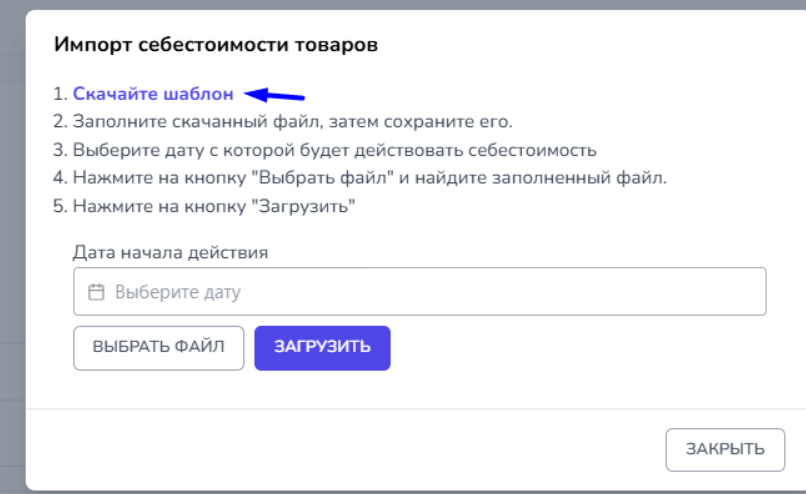Click the 'Импорт себестоимости товаров' dialog title
Screen dimensions: 806x494
point(215,45)
